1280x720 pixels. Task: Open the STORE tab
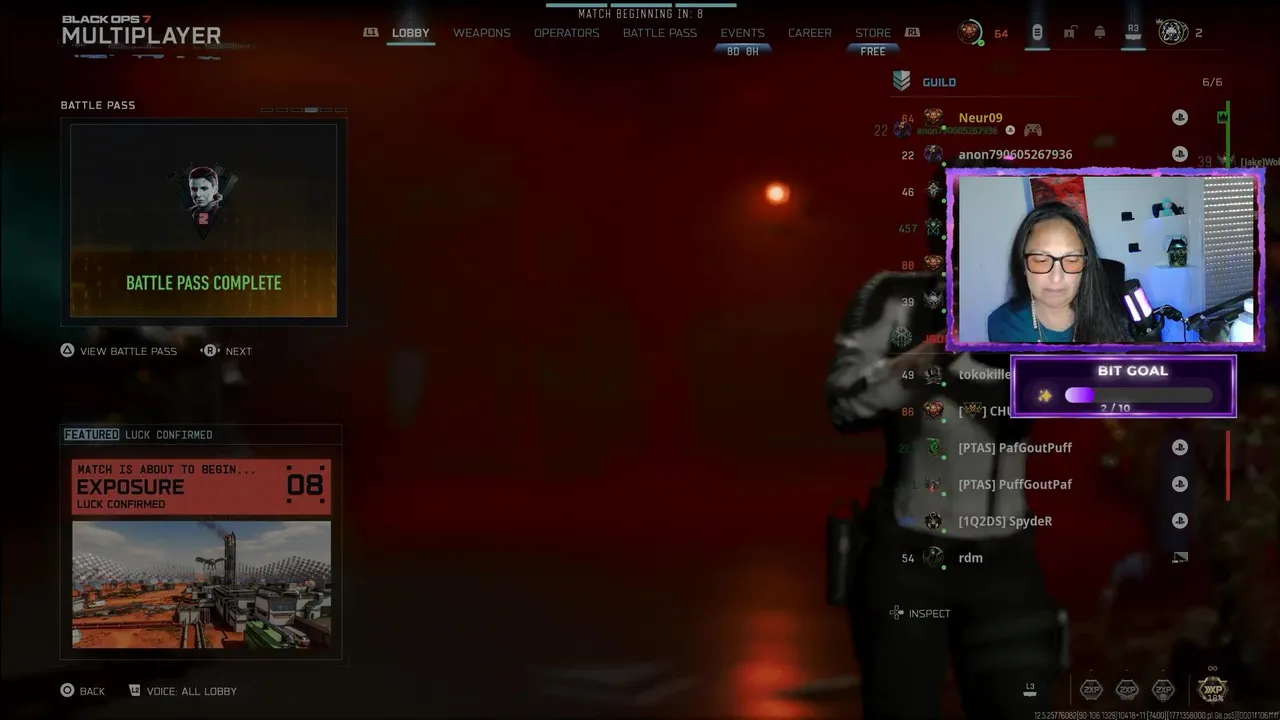873,33
